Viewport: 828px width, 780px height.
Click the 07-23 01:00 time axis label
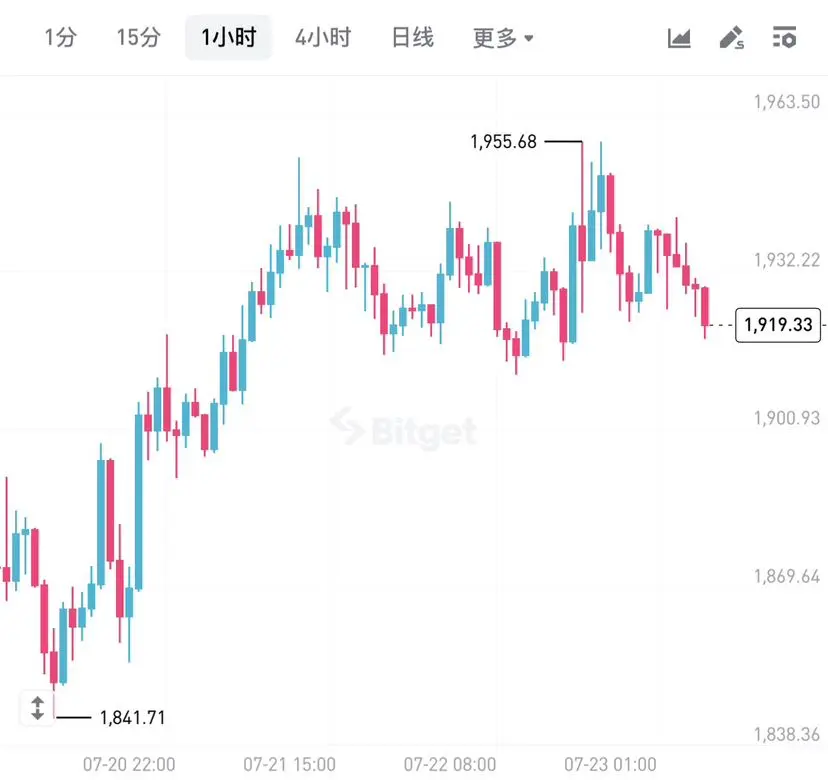610,764
